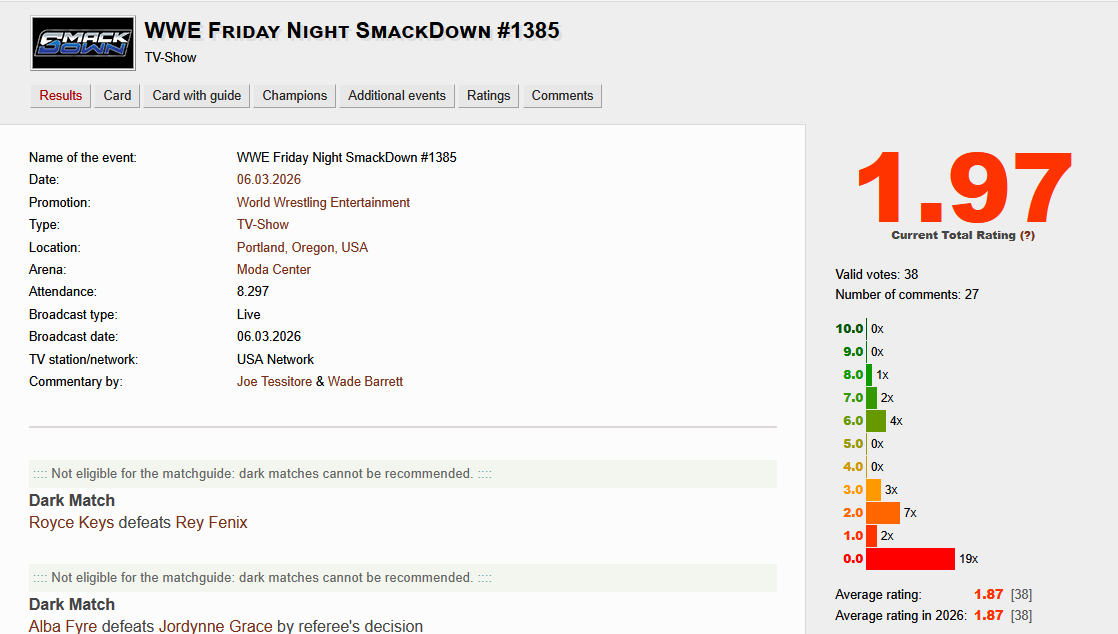Image resolution: width=1118 pixels, height=634 pixels.
Task: Switch to the Ratings tab
Action: coord(488,96)
